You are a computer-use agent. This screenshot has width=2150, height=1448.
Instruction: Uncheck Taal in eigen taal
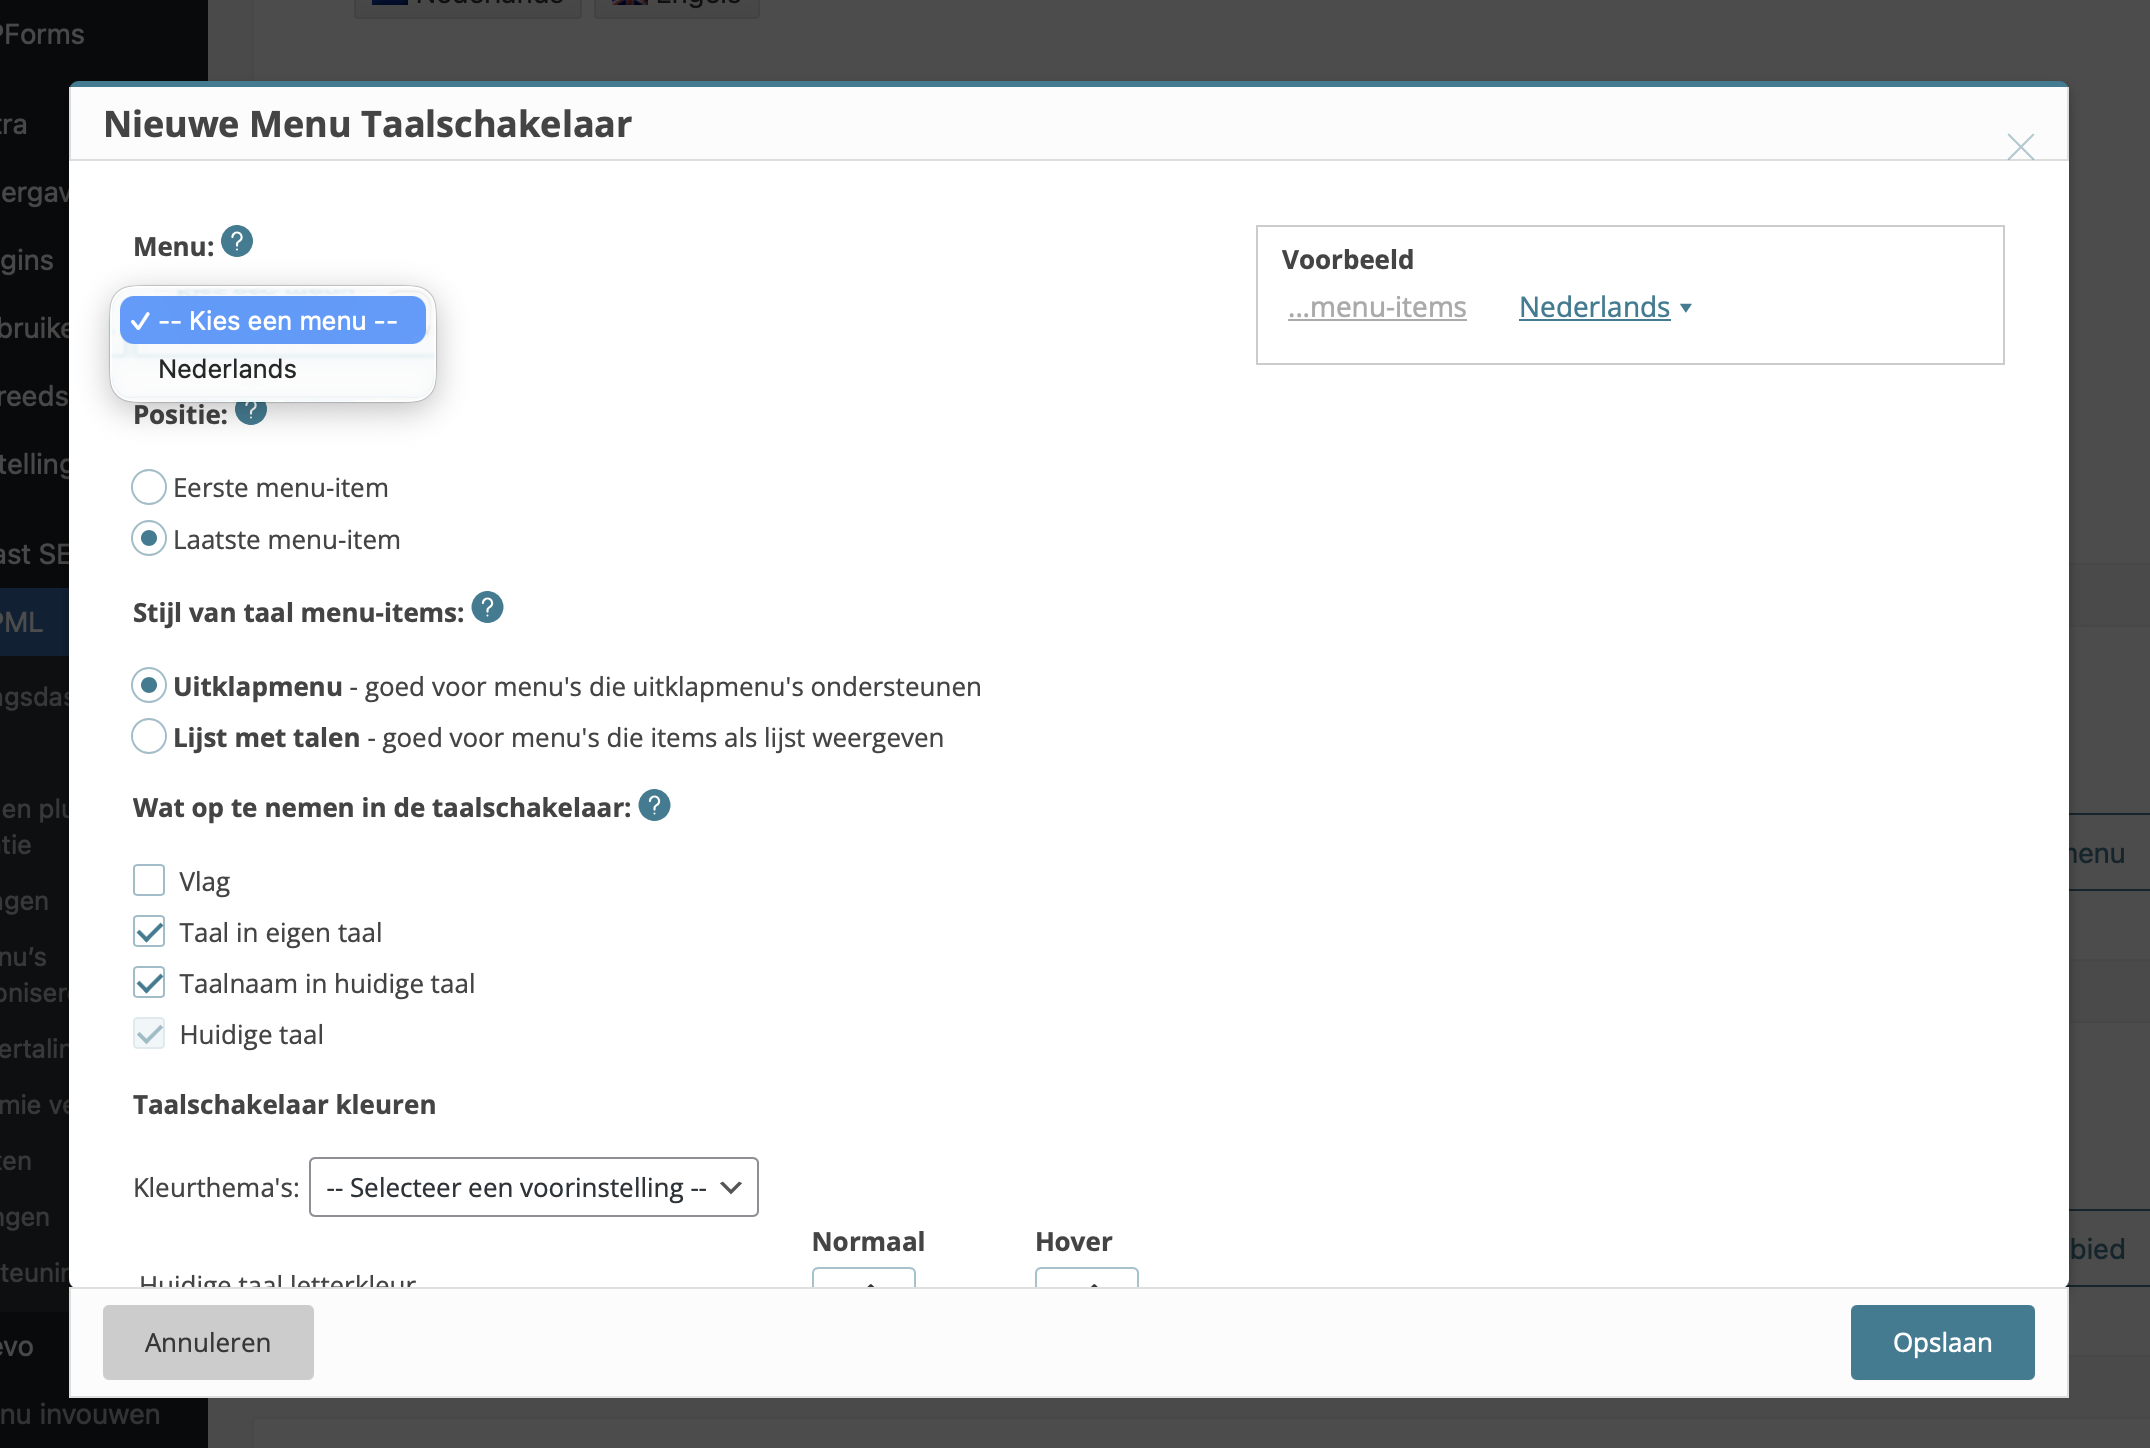tap(149, 932)
